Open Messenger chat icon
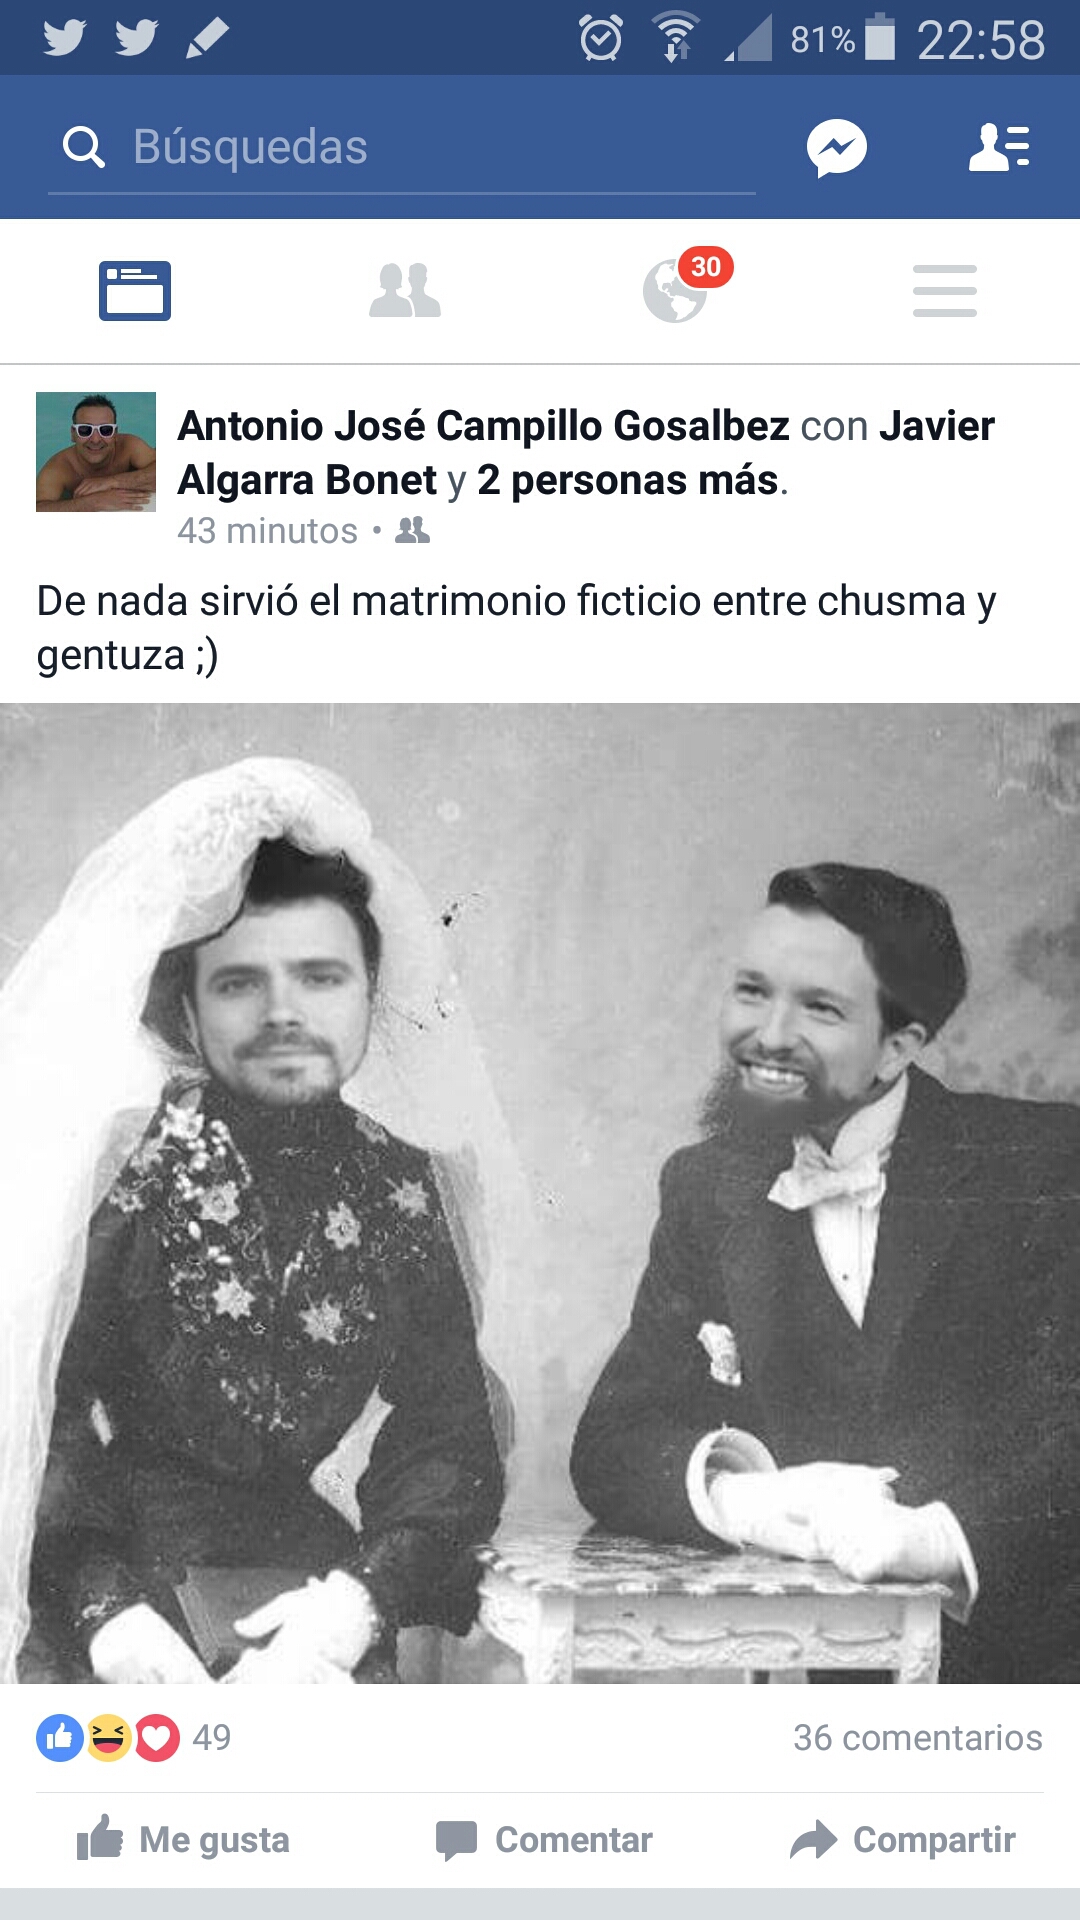 (836, 148)
